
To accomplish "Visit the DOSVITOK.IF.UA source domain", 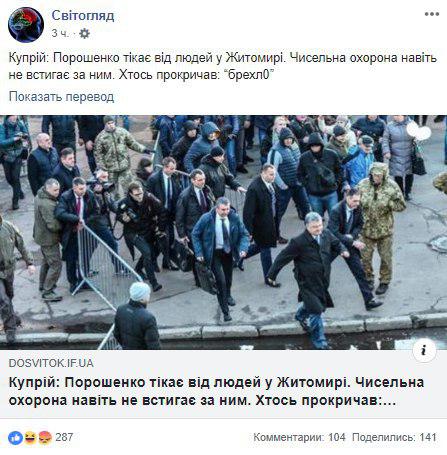I will tap(51, 363).
